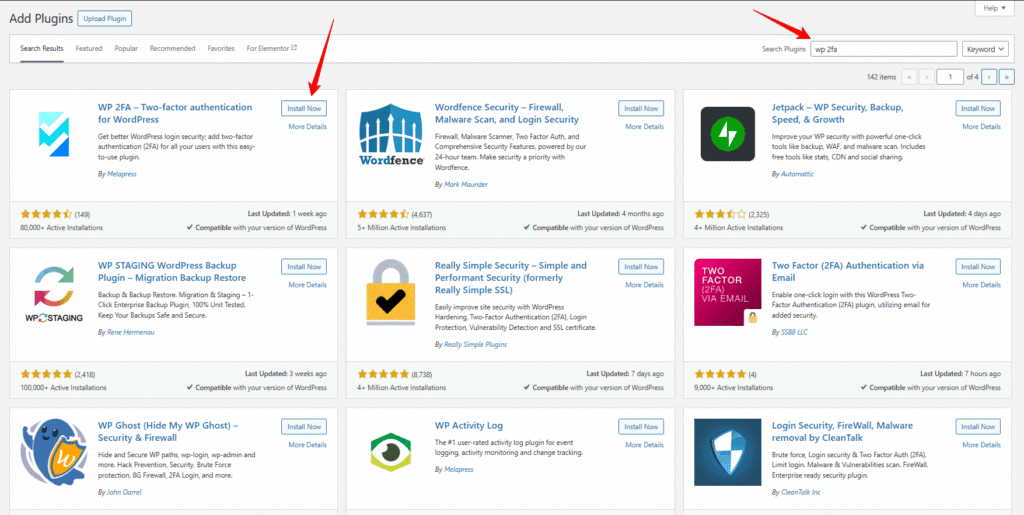
Task: Click author link Rene Hermenau
Action: click(x=130, y=332)
